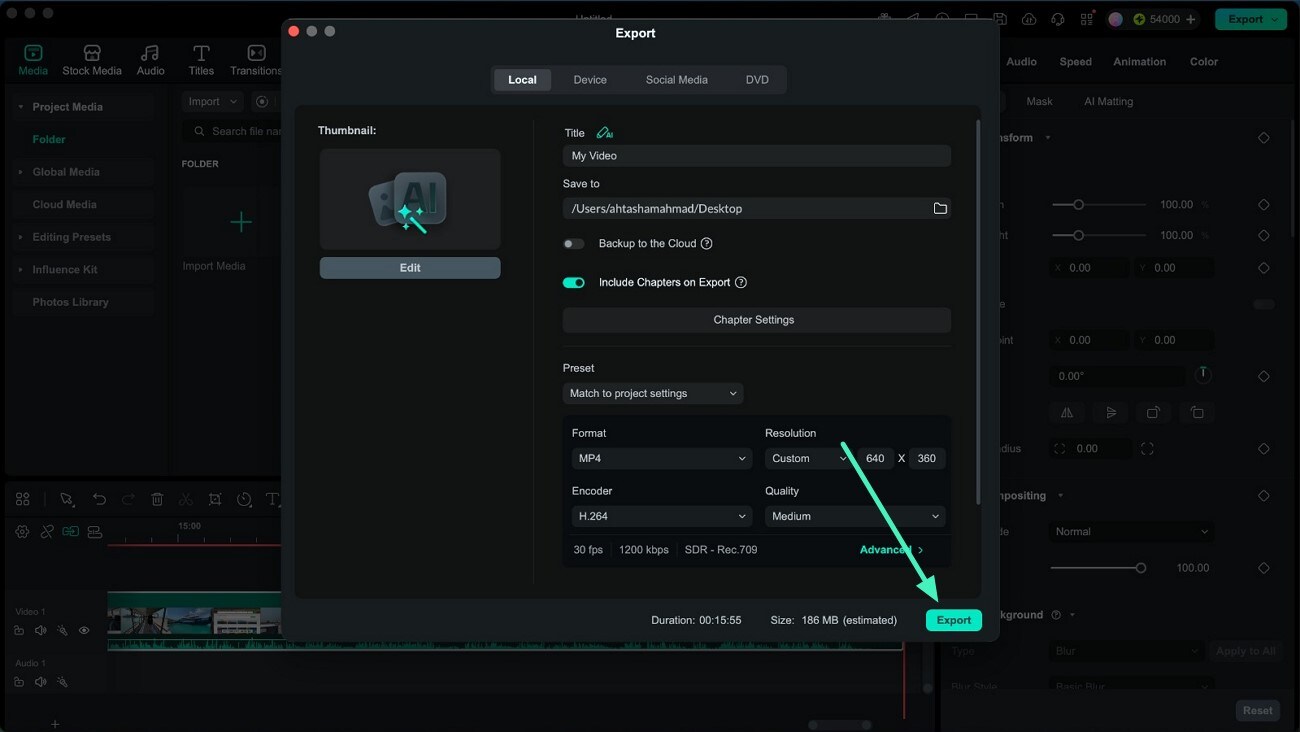This screenshot has height=732, width=1300.
Task: Click the add track plus icon below Audio 1
Action: (55, 723)
